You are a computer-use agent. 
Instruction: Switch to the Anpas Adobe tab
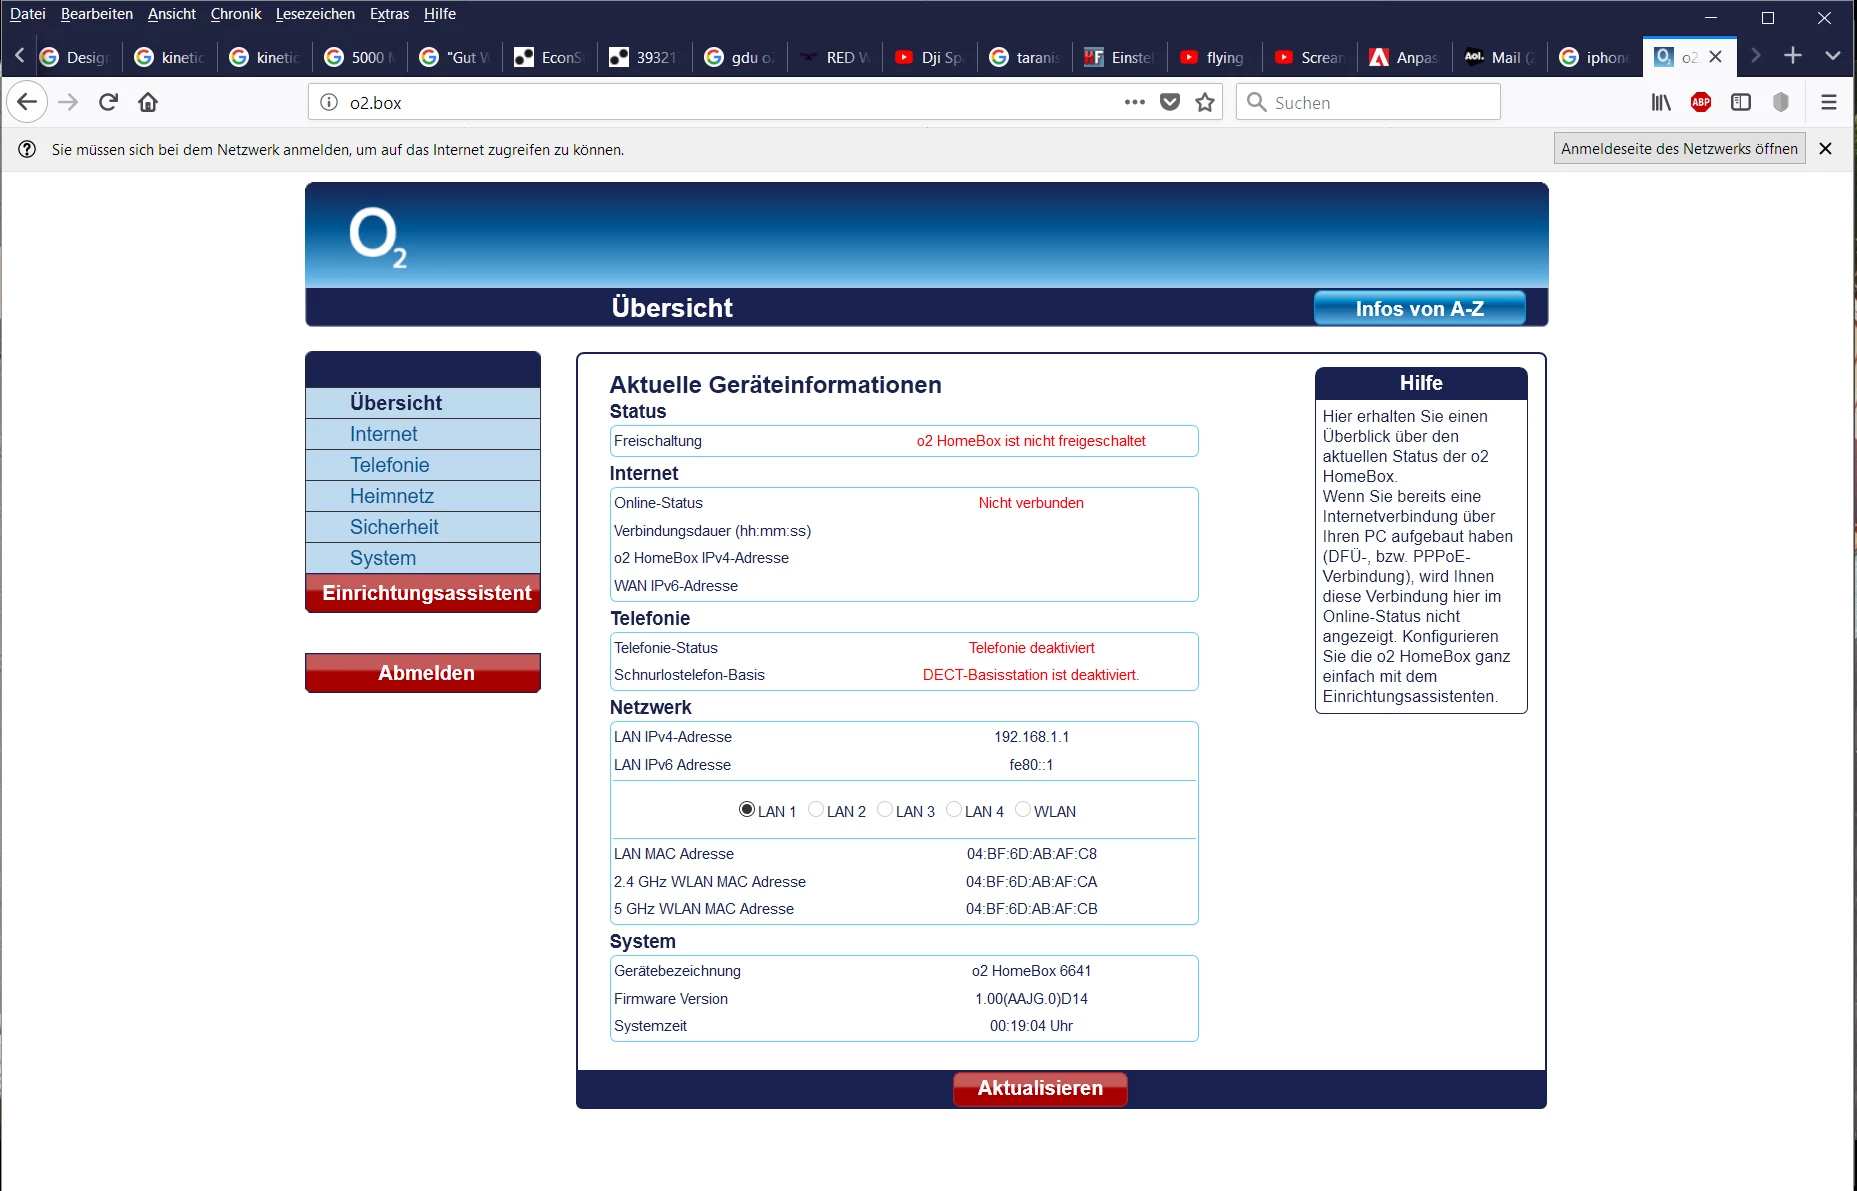(1404, 57)
